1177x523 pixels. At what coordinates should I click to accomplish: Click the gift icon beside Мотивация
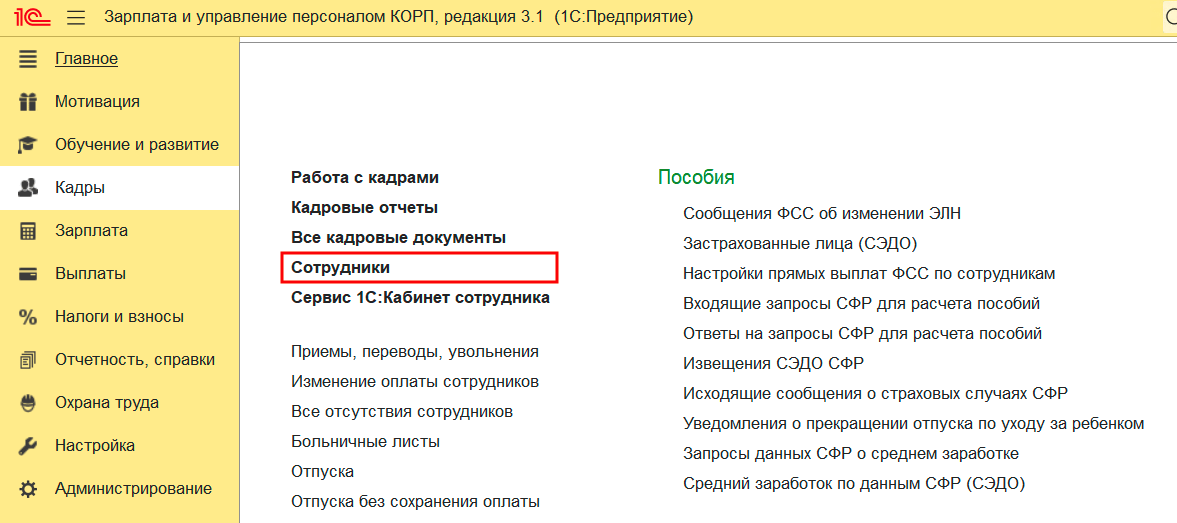pyautogui.click(x=28, y=101)
